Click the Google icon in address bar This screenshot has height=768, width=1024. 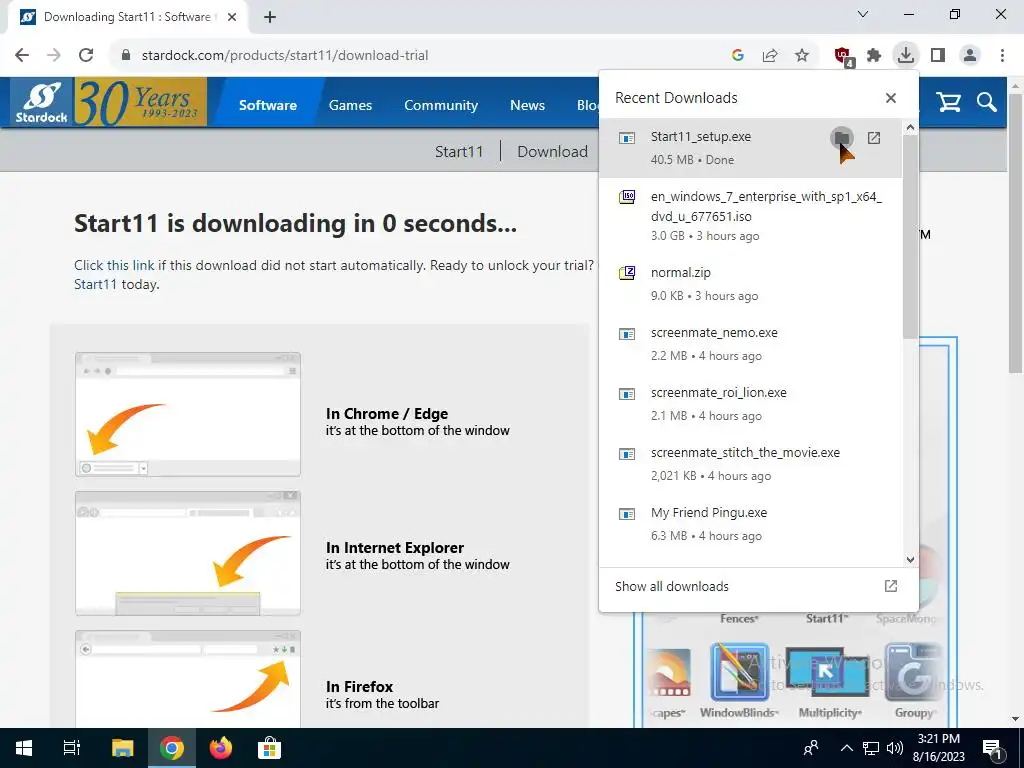pos(738,55)
